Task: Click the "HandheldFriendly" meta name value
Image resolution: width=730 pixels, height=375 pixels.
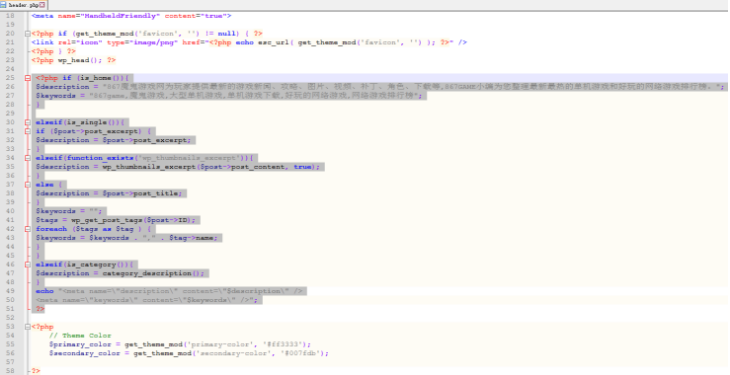Action: click(x=120, y=16)
